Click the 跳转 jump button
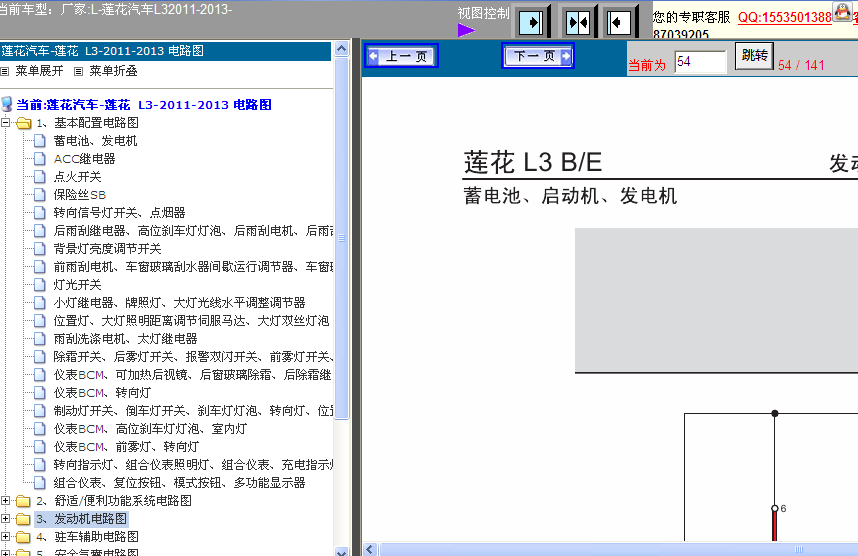This screenshot has width=858, height=556. pyautogui.click(x=754, y=56)
